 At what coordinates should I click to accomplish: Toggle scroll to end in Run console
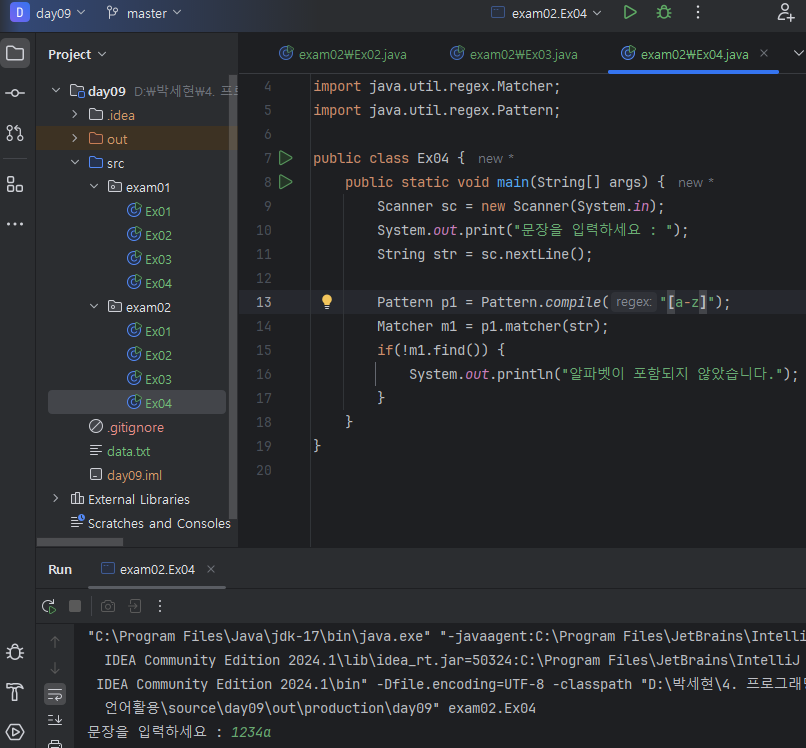(x=55, y=719)
